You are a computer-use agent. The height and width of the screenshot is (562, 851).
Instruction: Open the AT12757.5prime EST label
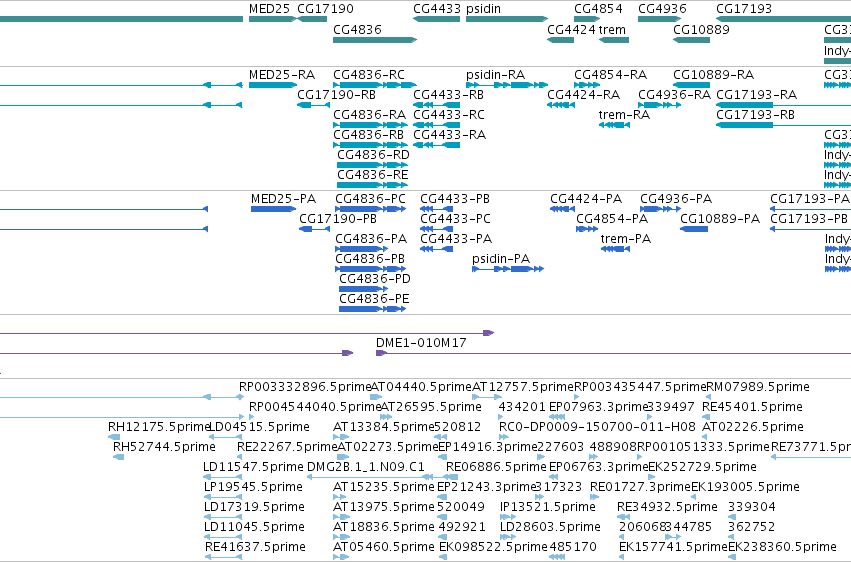click(x=523, y=387)
